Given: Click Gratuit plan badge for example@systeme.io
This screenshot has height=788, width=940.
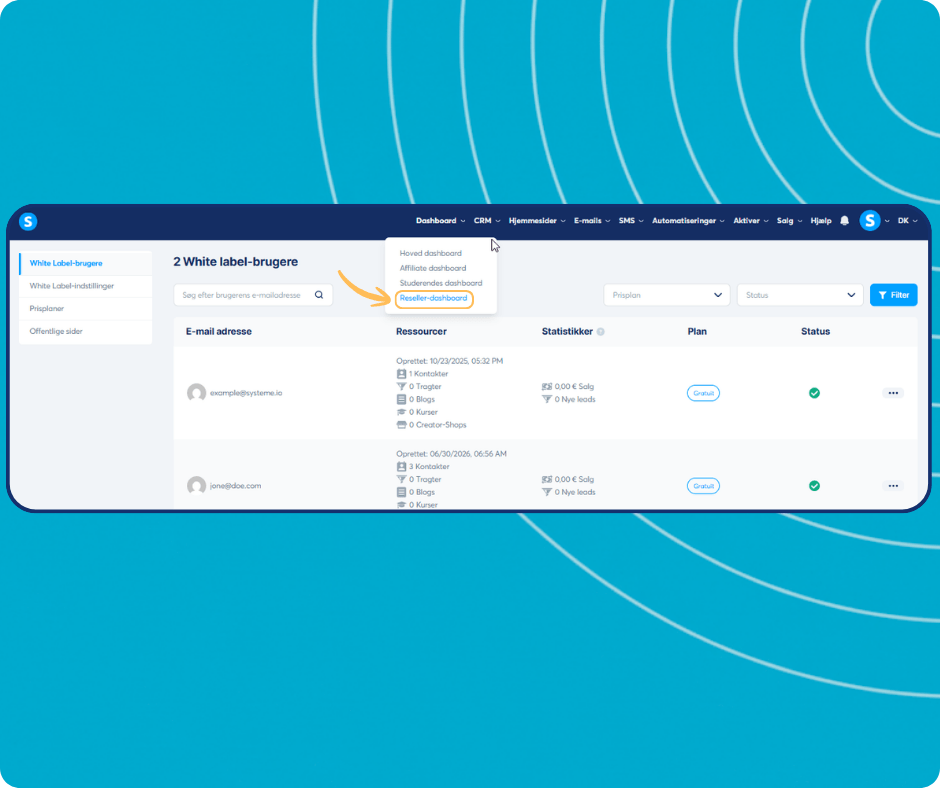Looking at the screenshot, I should click(x=703, y=393).
